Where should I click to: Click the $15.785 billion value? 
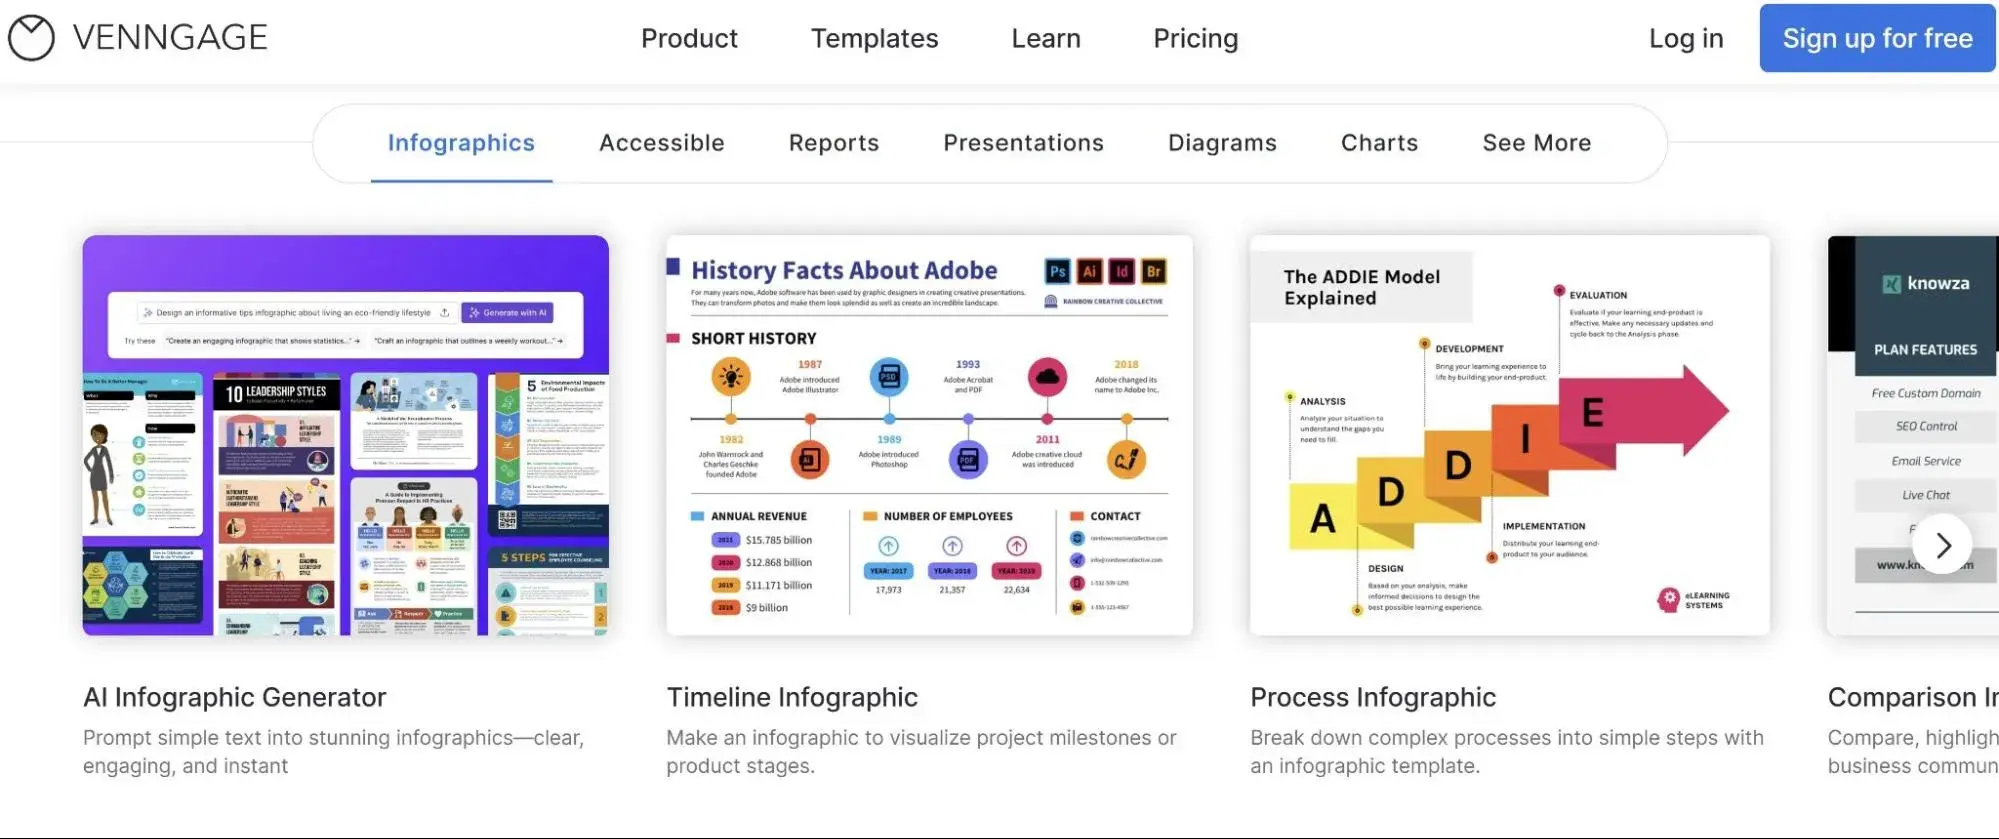coord(778,540)
